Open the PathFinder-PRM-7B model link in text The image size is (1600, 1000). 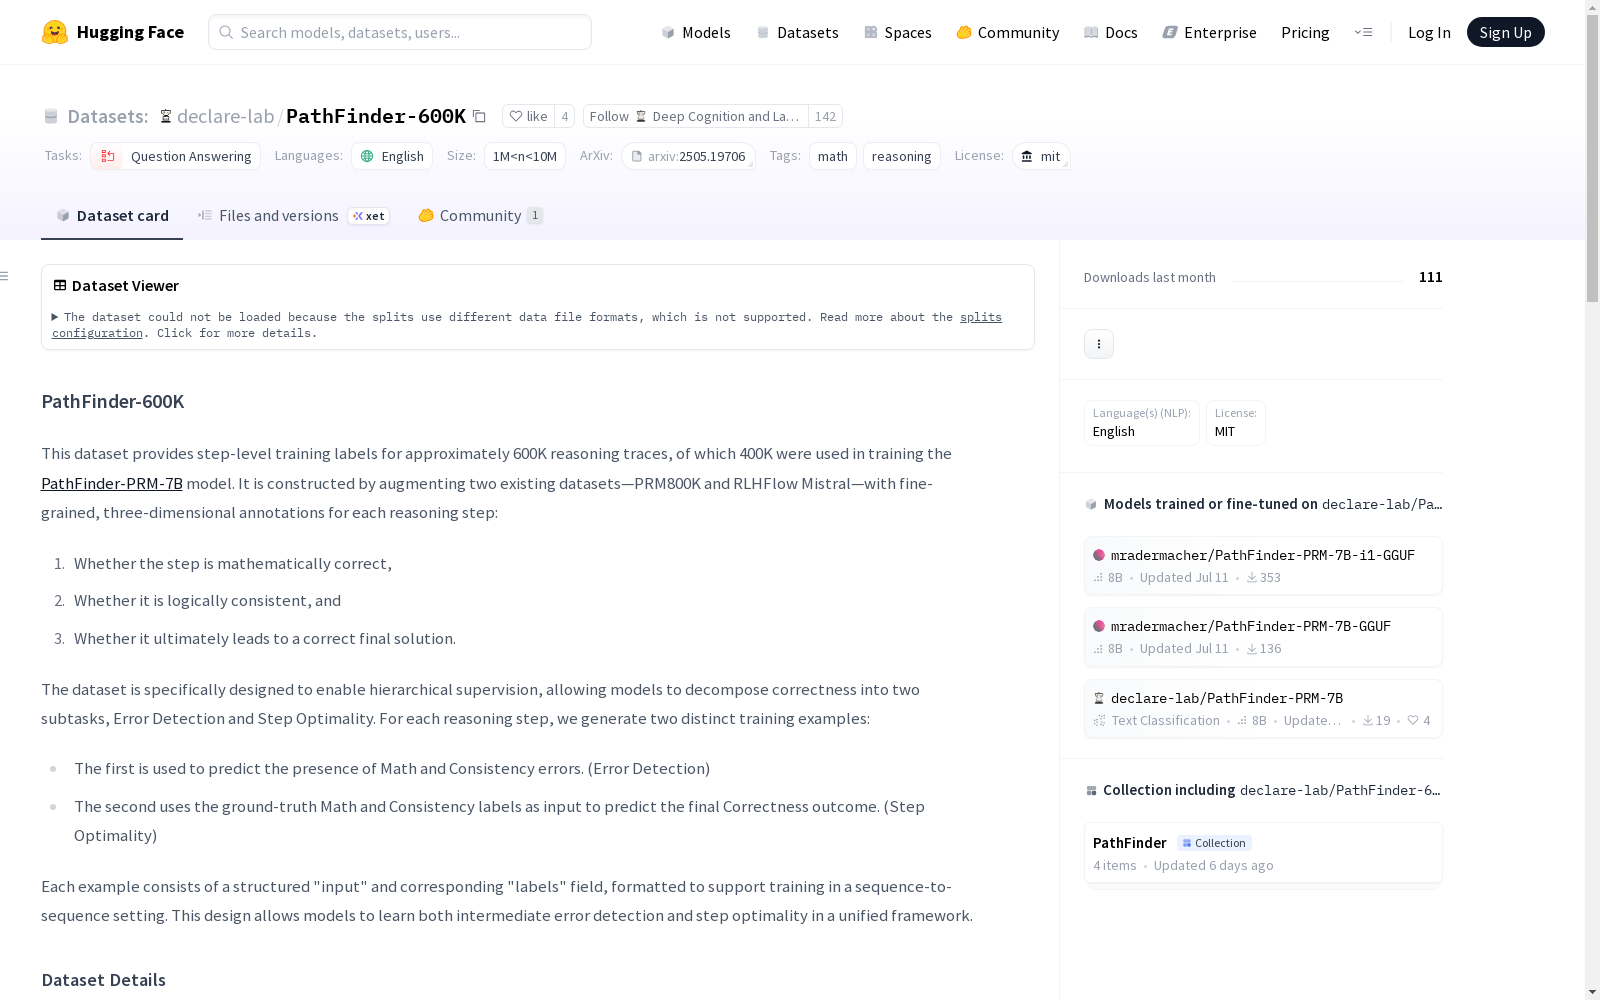[x=112, y=483]
